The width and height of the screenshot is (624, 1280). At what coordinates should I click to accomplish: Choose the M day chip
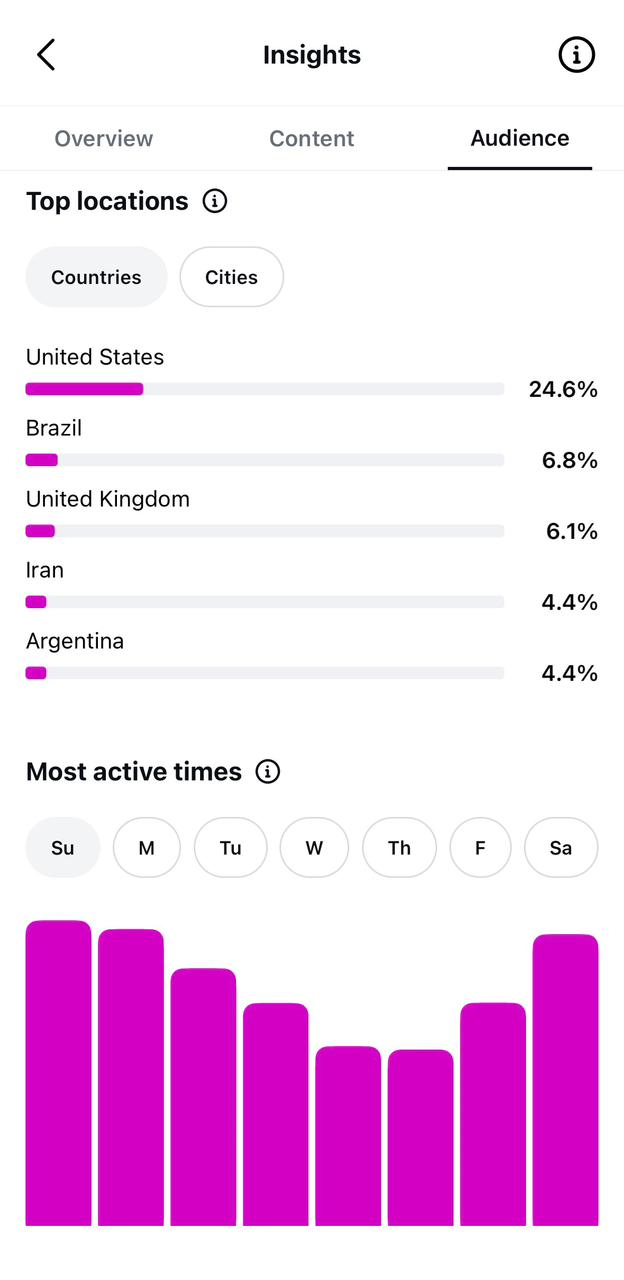point(147,848)
